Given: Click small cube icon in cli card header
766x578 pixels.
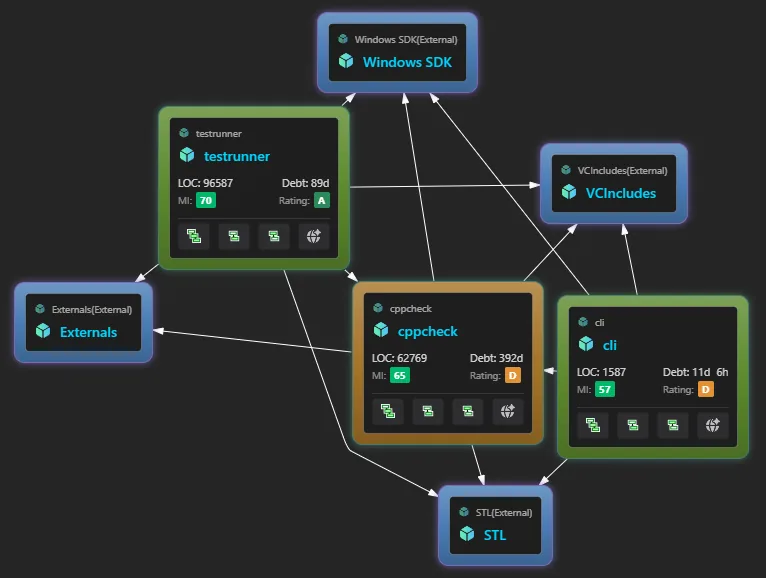Looking at the screenshot, I should coord(583,321).
